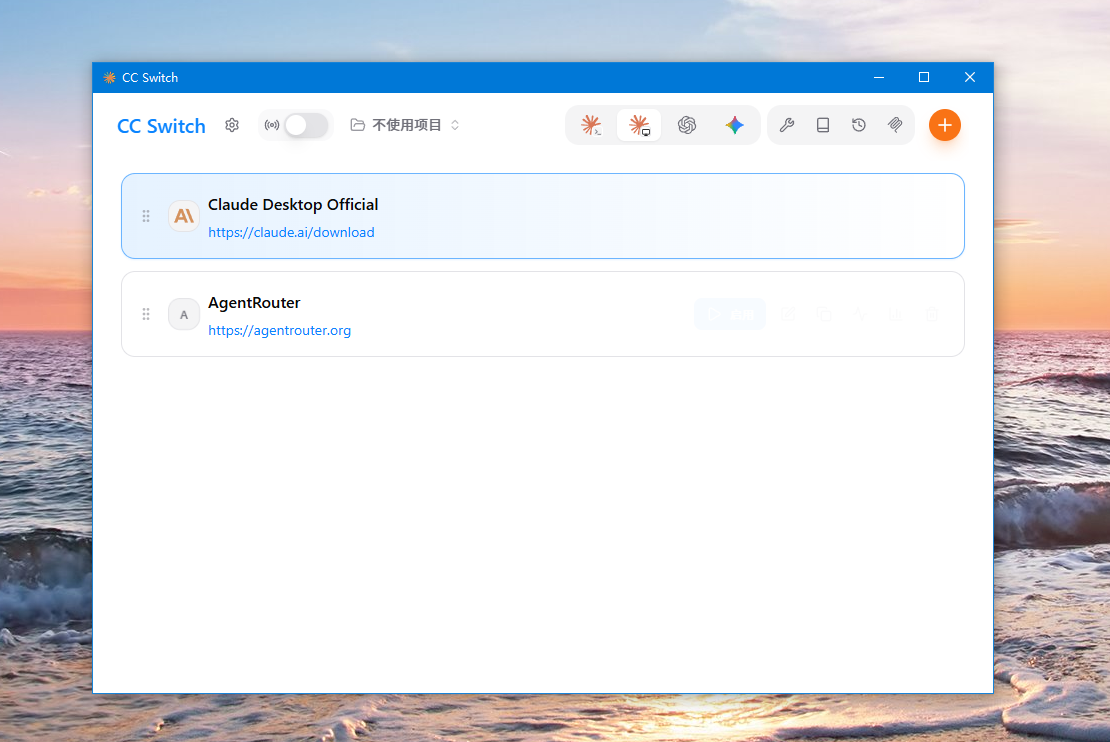Switch to the Gemini star tab
The width and height of the screenshot is (1110, 742).
pos(734,125)
